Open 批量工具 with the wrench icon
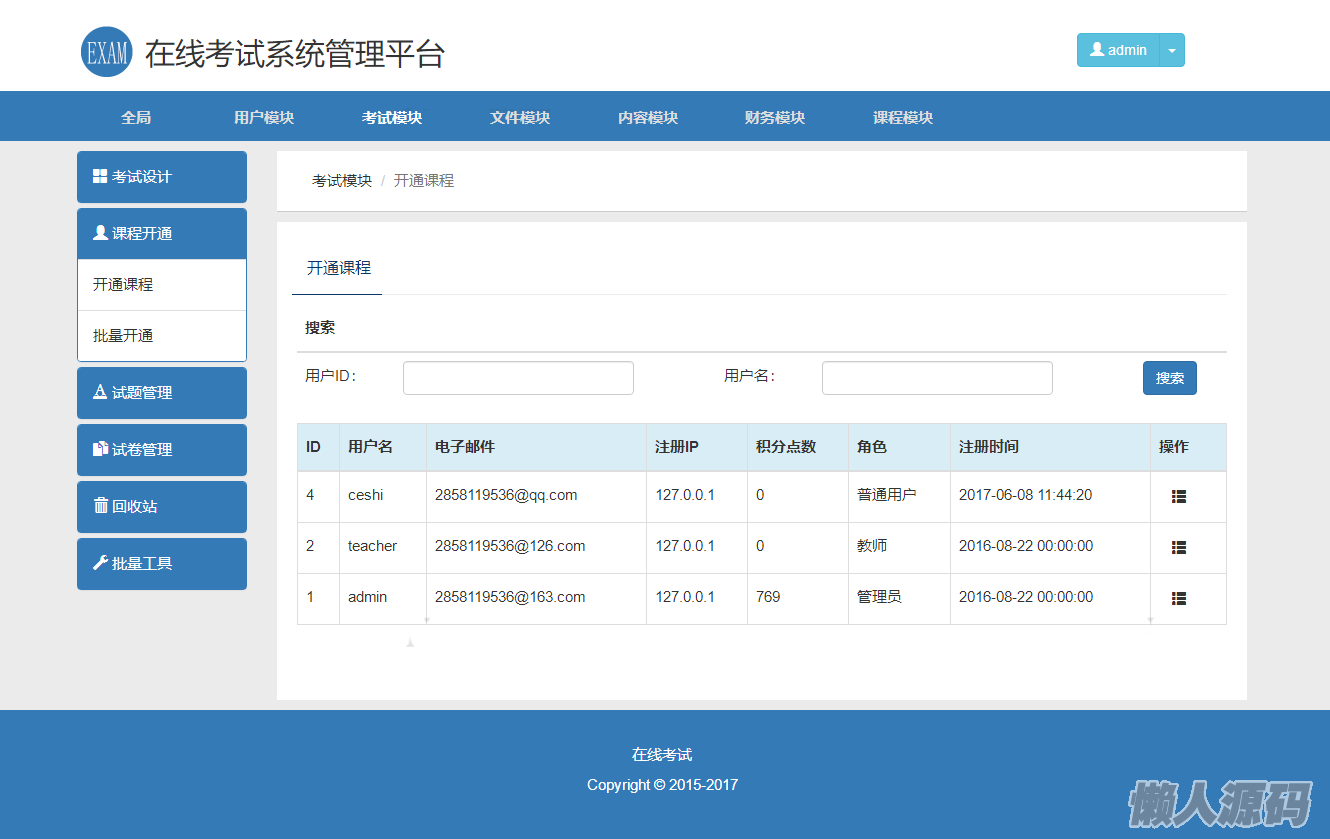Screen dimensions: 1330x839 [161, 564]
